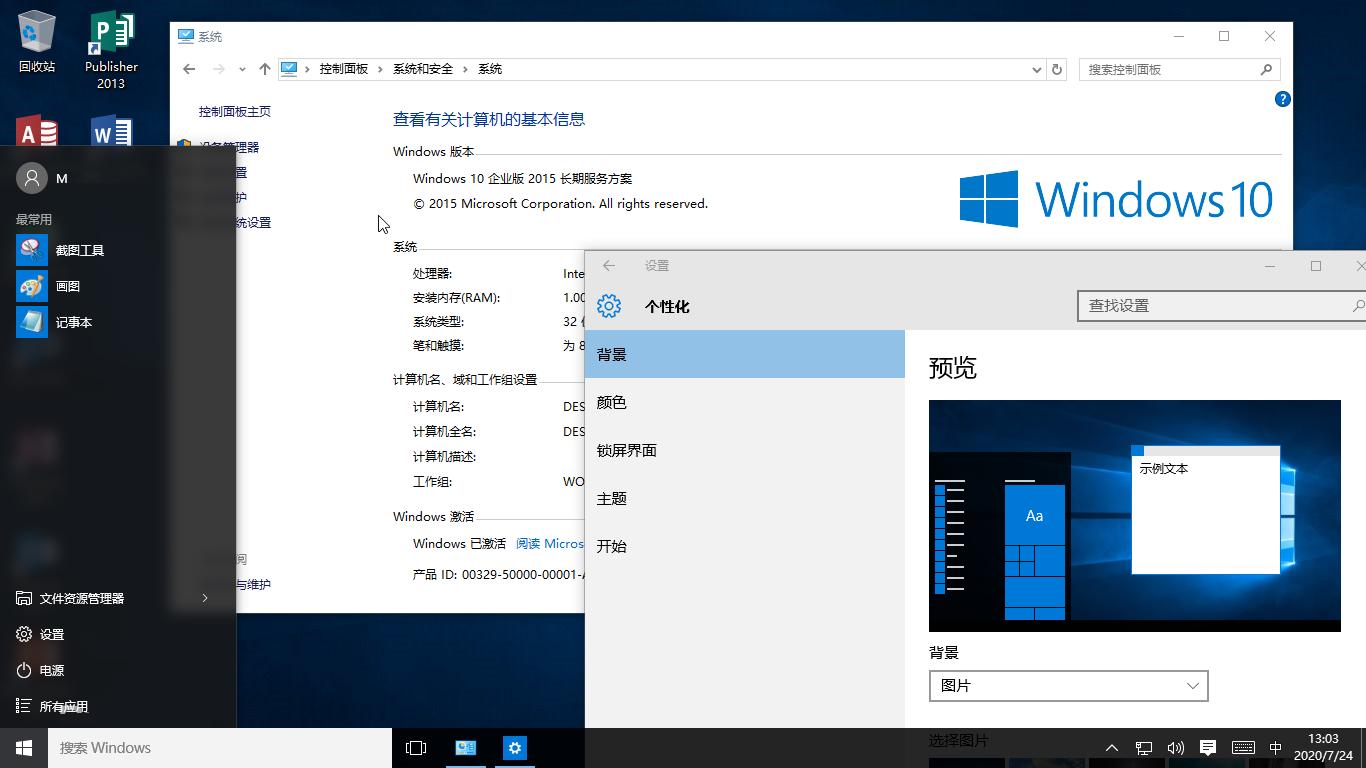Click the touch keyboard icon in the tray
Image resolution: width=1366 pixels, height=768 pixels.
pos(1243,747)
